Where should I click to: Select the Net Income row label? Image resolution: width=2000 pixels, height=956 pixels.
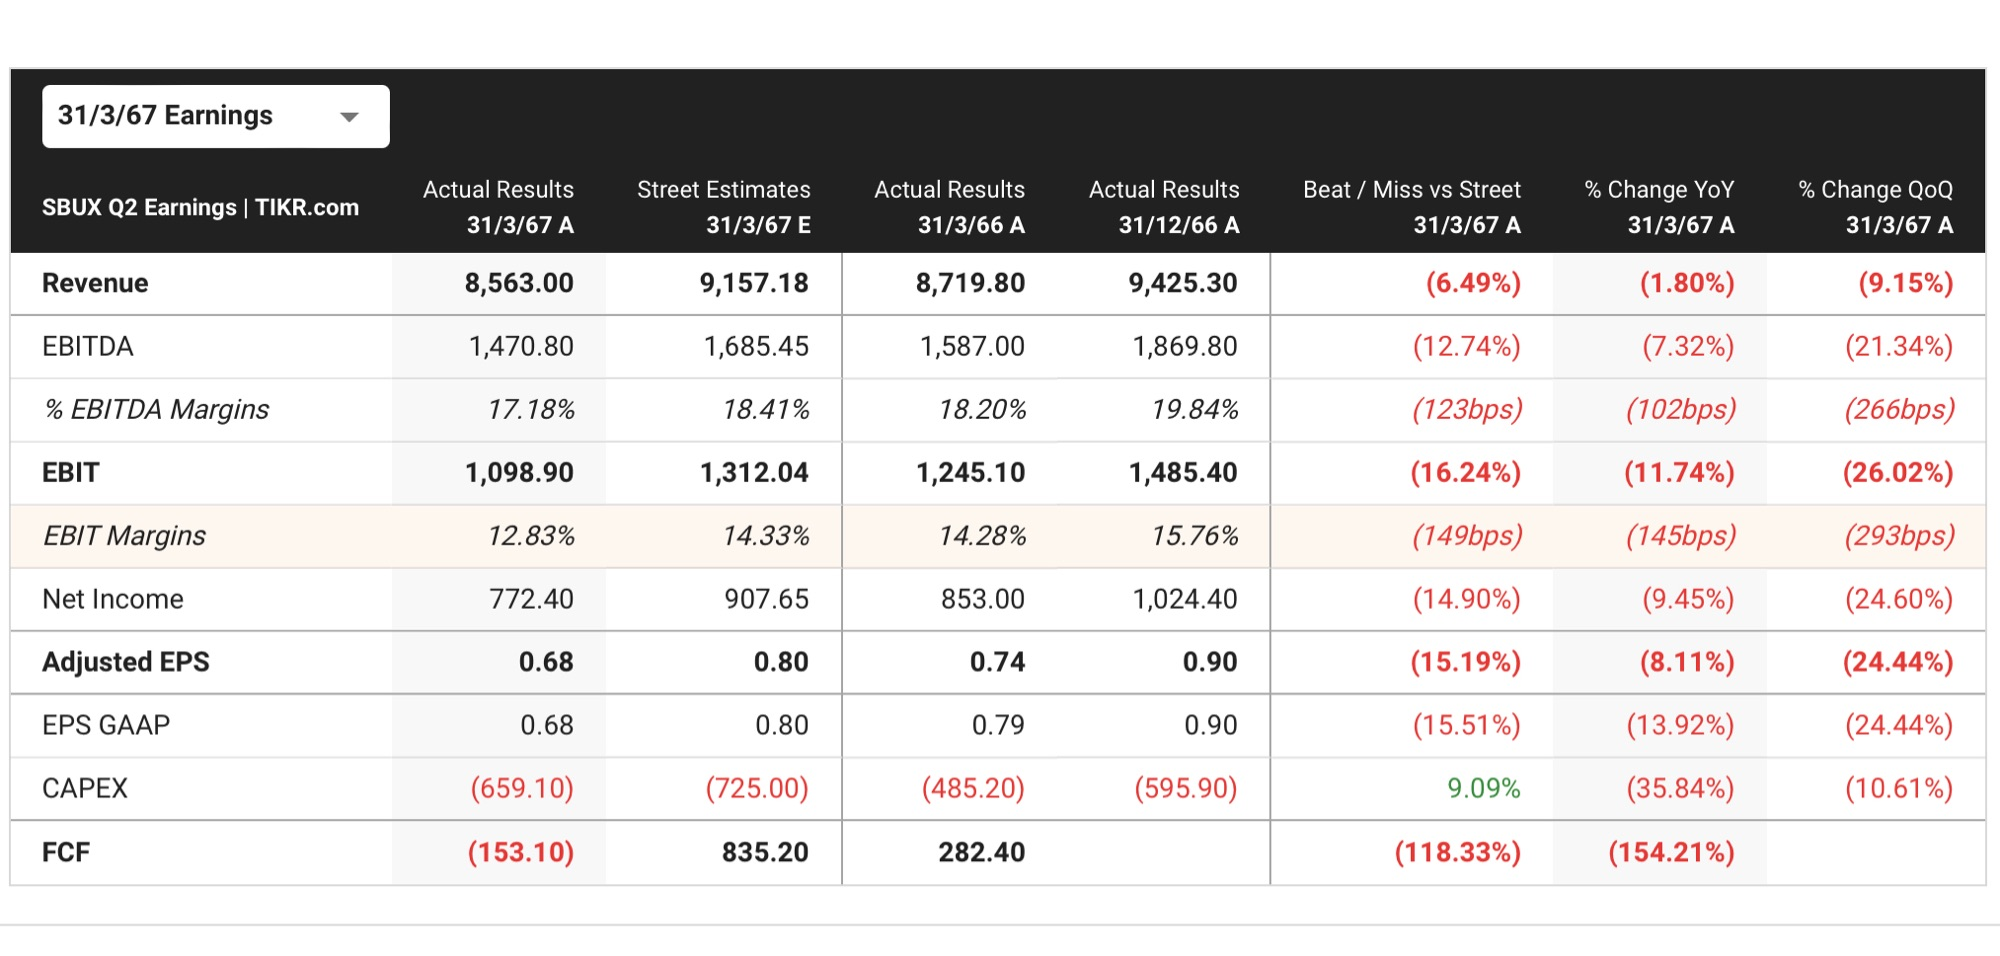point(113,599)
